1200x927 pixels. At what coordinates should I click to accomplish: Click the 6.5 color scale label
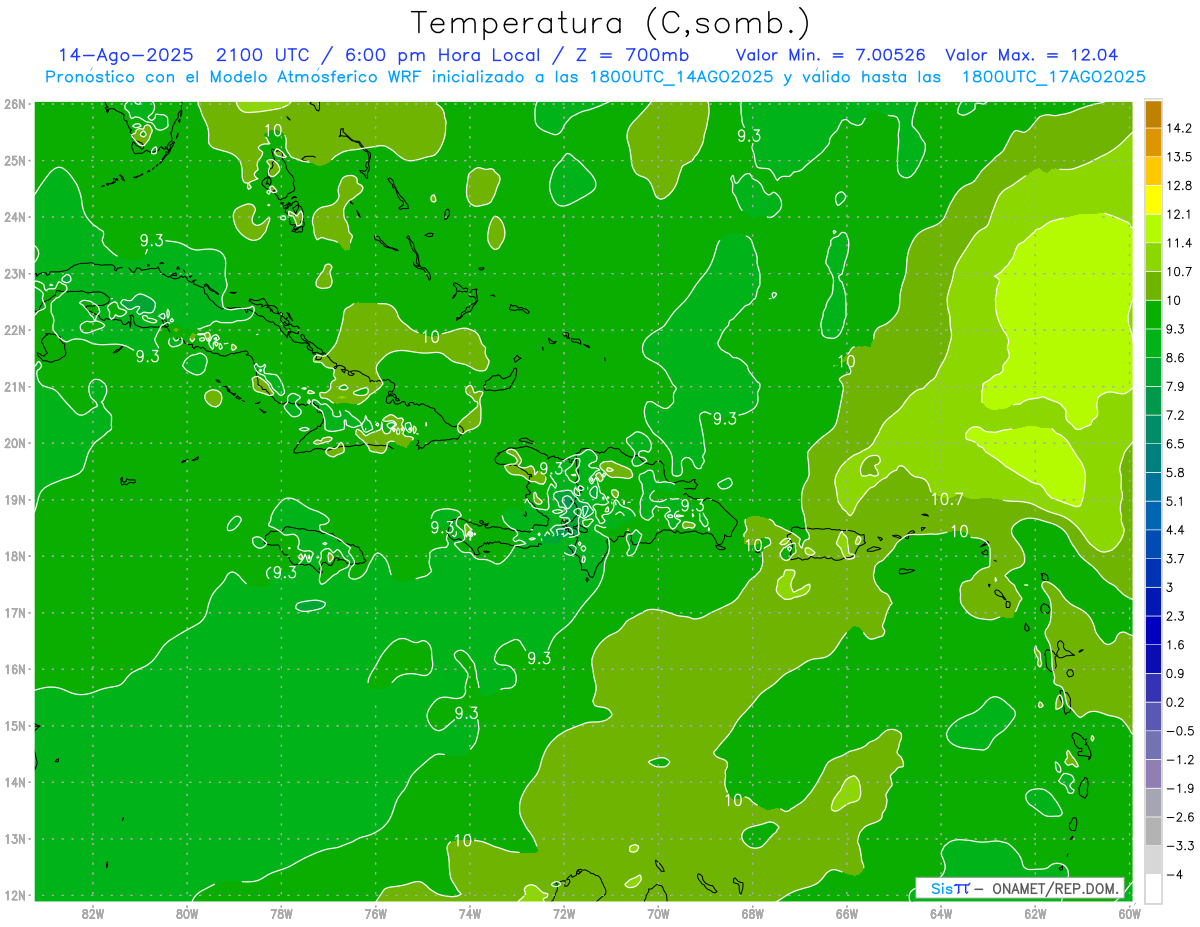[x=1176, y=444]
